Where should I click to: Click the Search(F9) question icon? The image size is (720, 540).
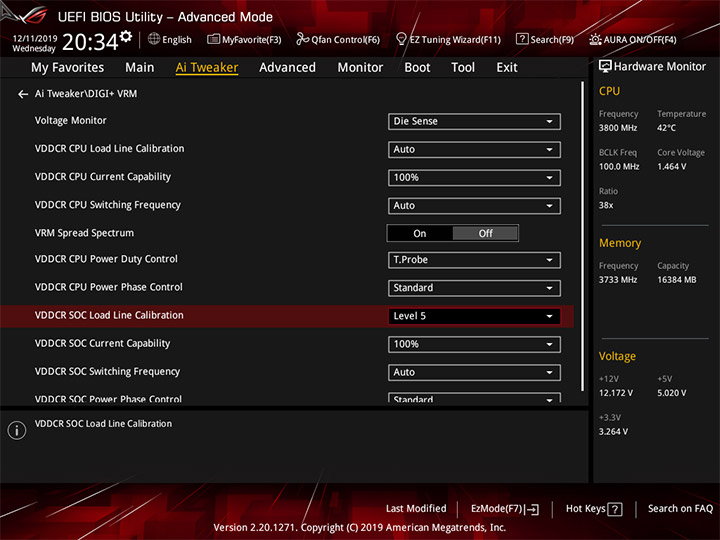522,39
